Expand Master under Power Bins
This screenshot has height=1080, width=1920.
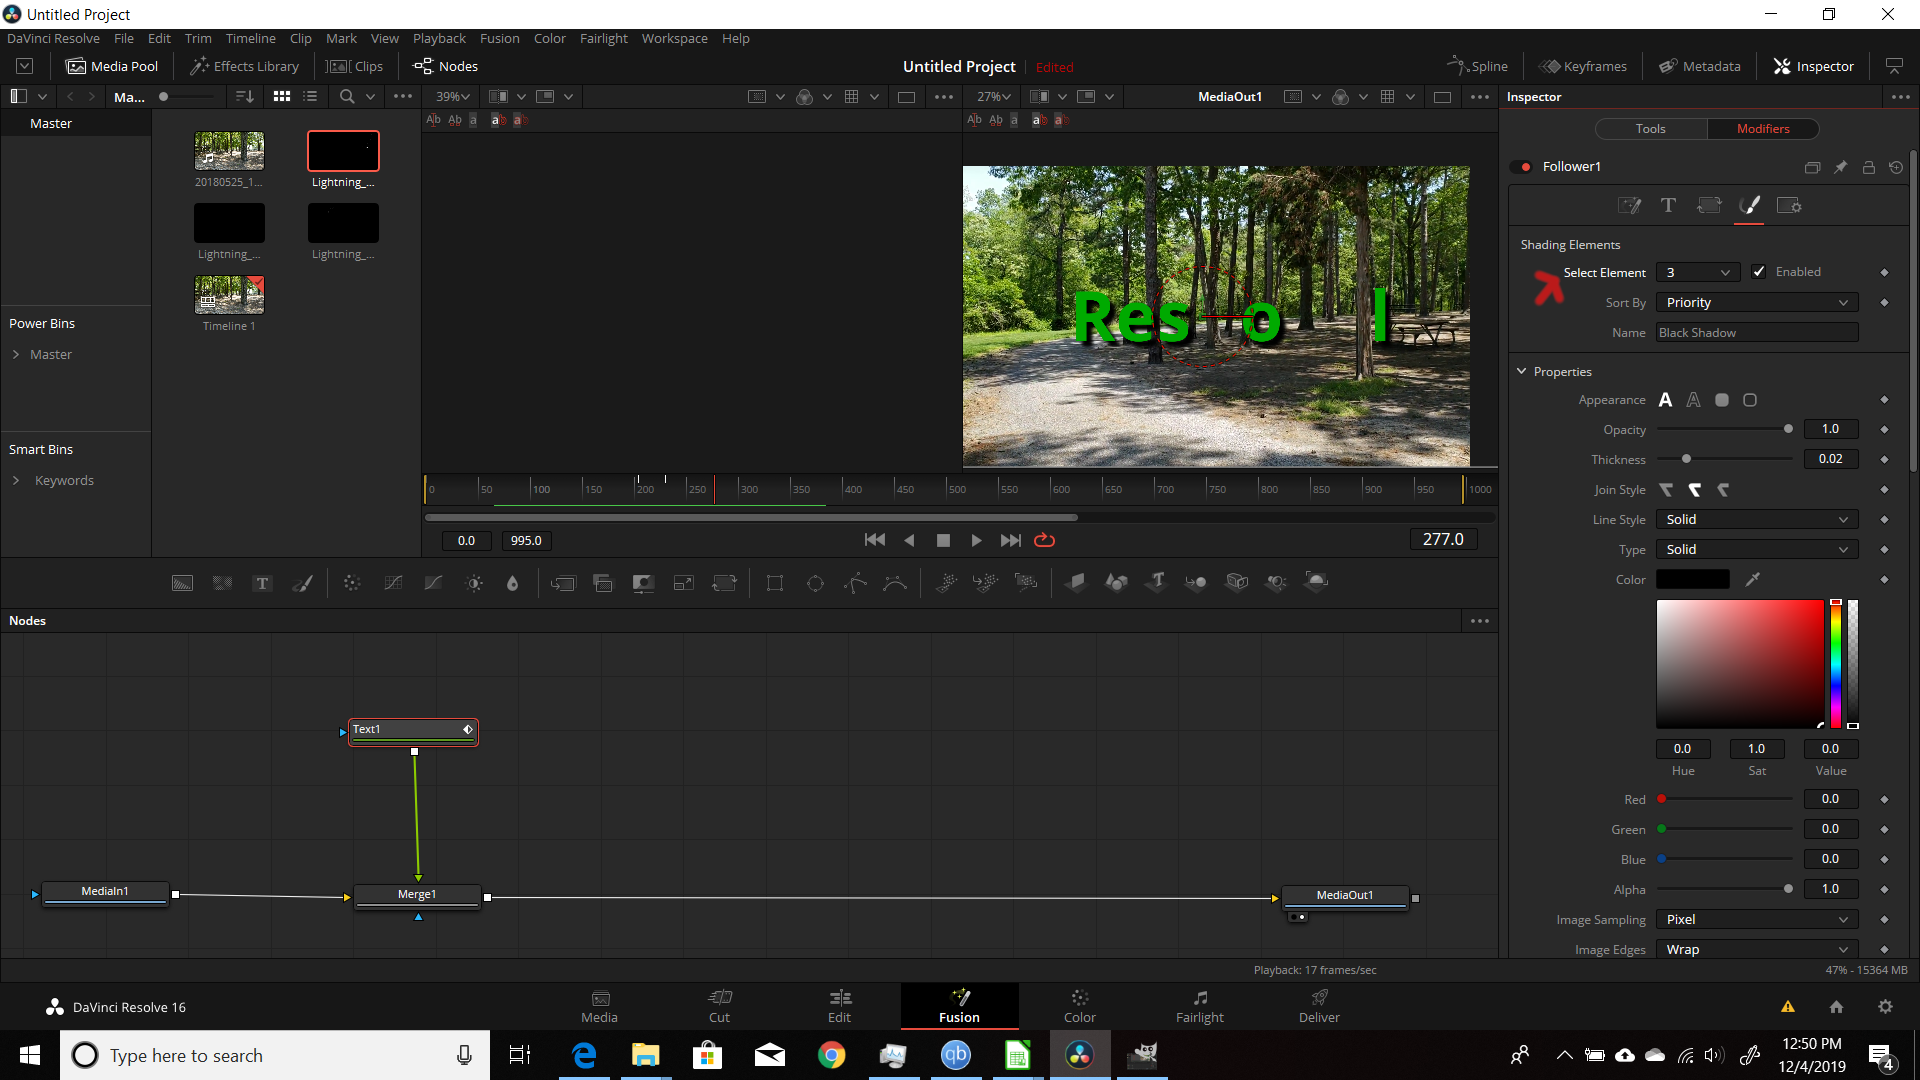pyautogui.click(x=16, y=354)
